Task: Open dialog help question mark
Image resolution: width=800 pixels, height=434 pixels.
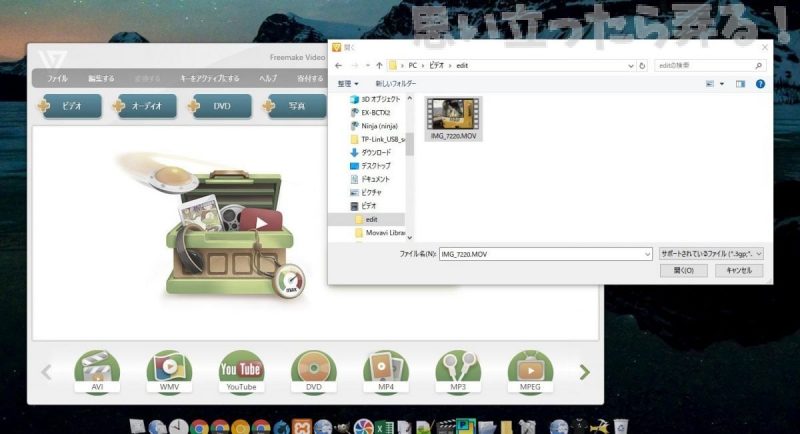Action: [x=760, y=84]
